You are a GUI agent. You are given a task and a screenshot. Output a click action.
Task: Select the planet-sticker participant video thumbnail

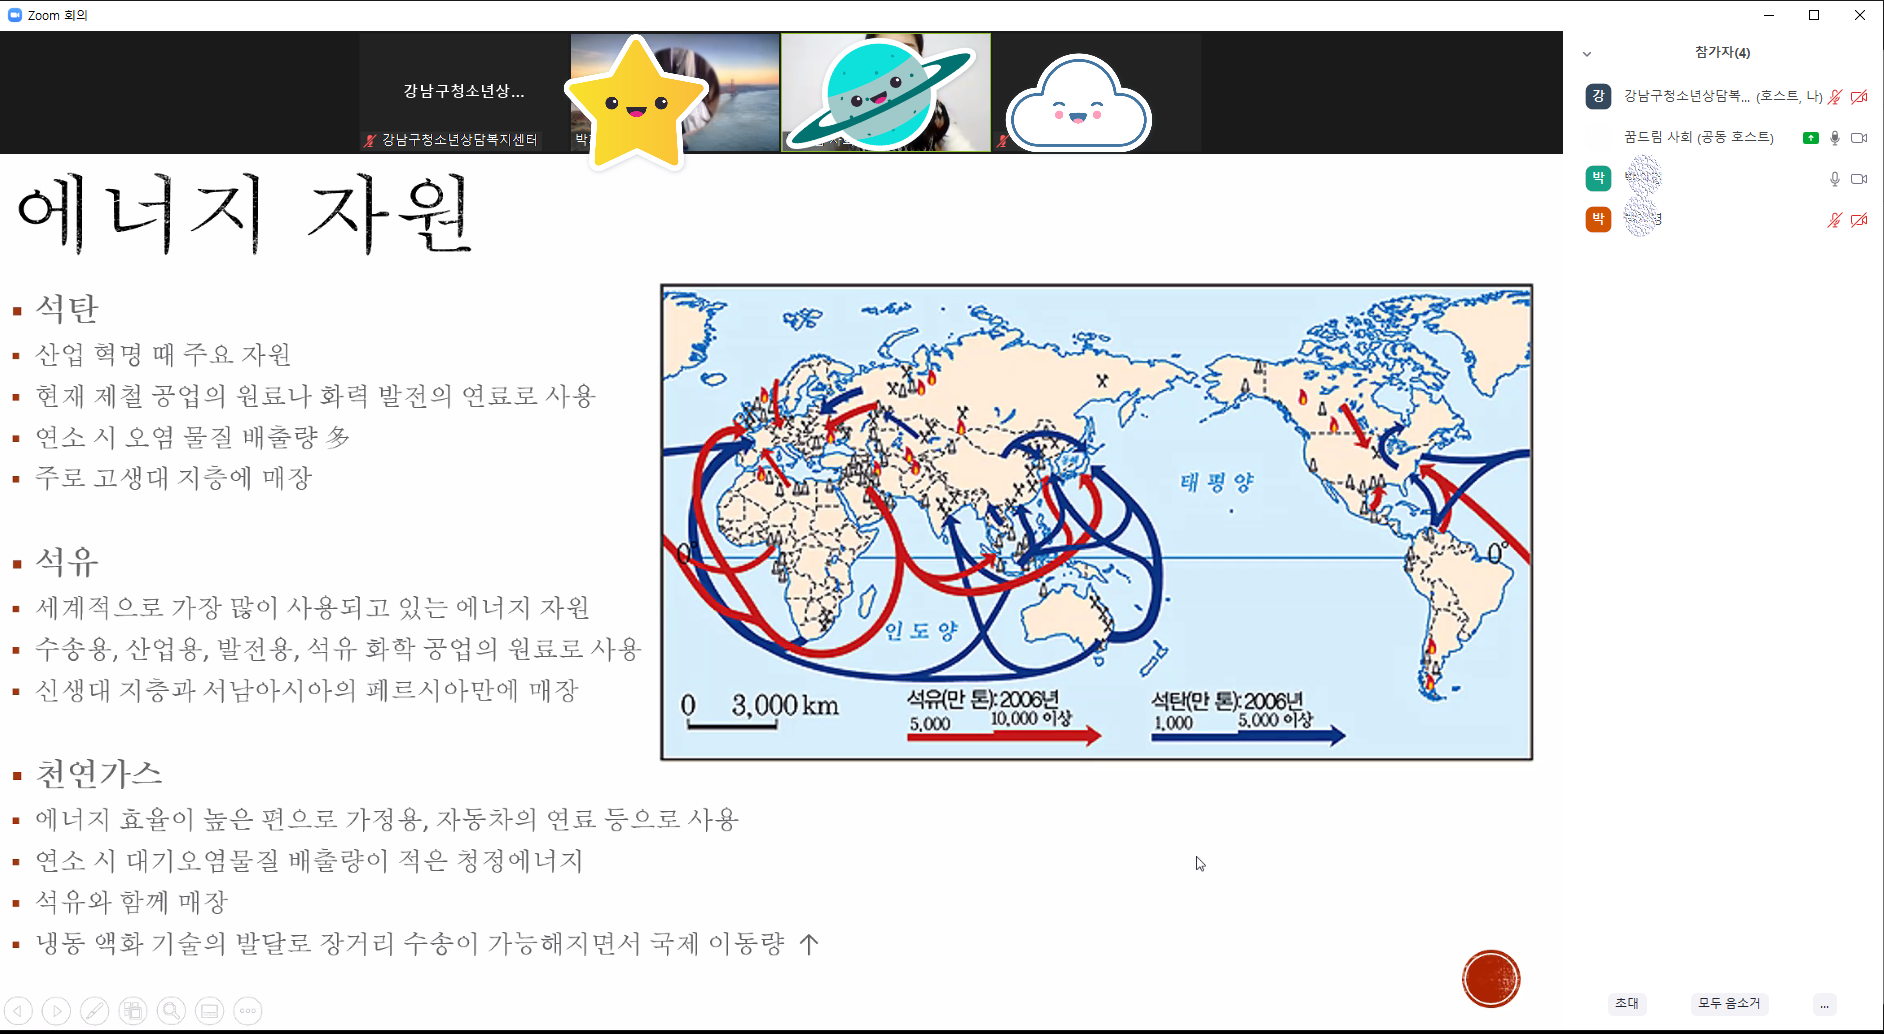[885, 93]
